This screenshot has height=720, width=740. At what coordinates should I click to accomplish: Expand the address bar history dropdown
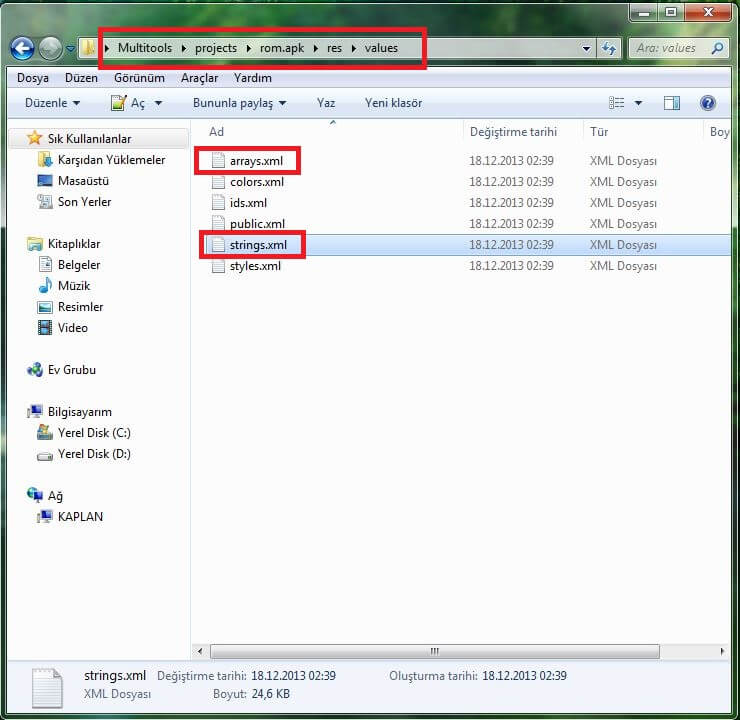click(x=586, y=48)
